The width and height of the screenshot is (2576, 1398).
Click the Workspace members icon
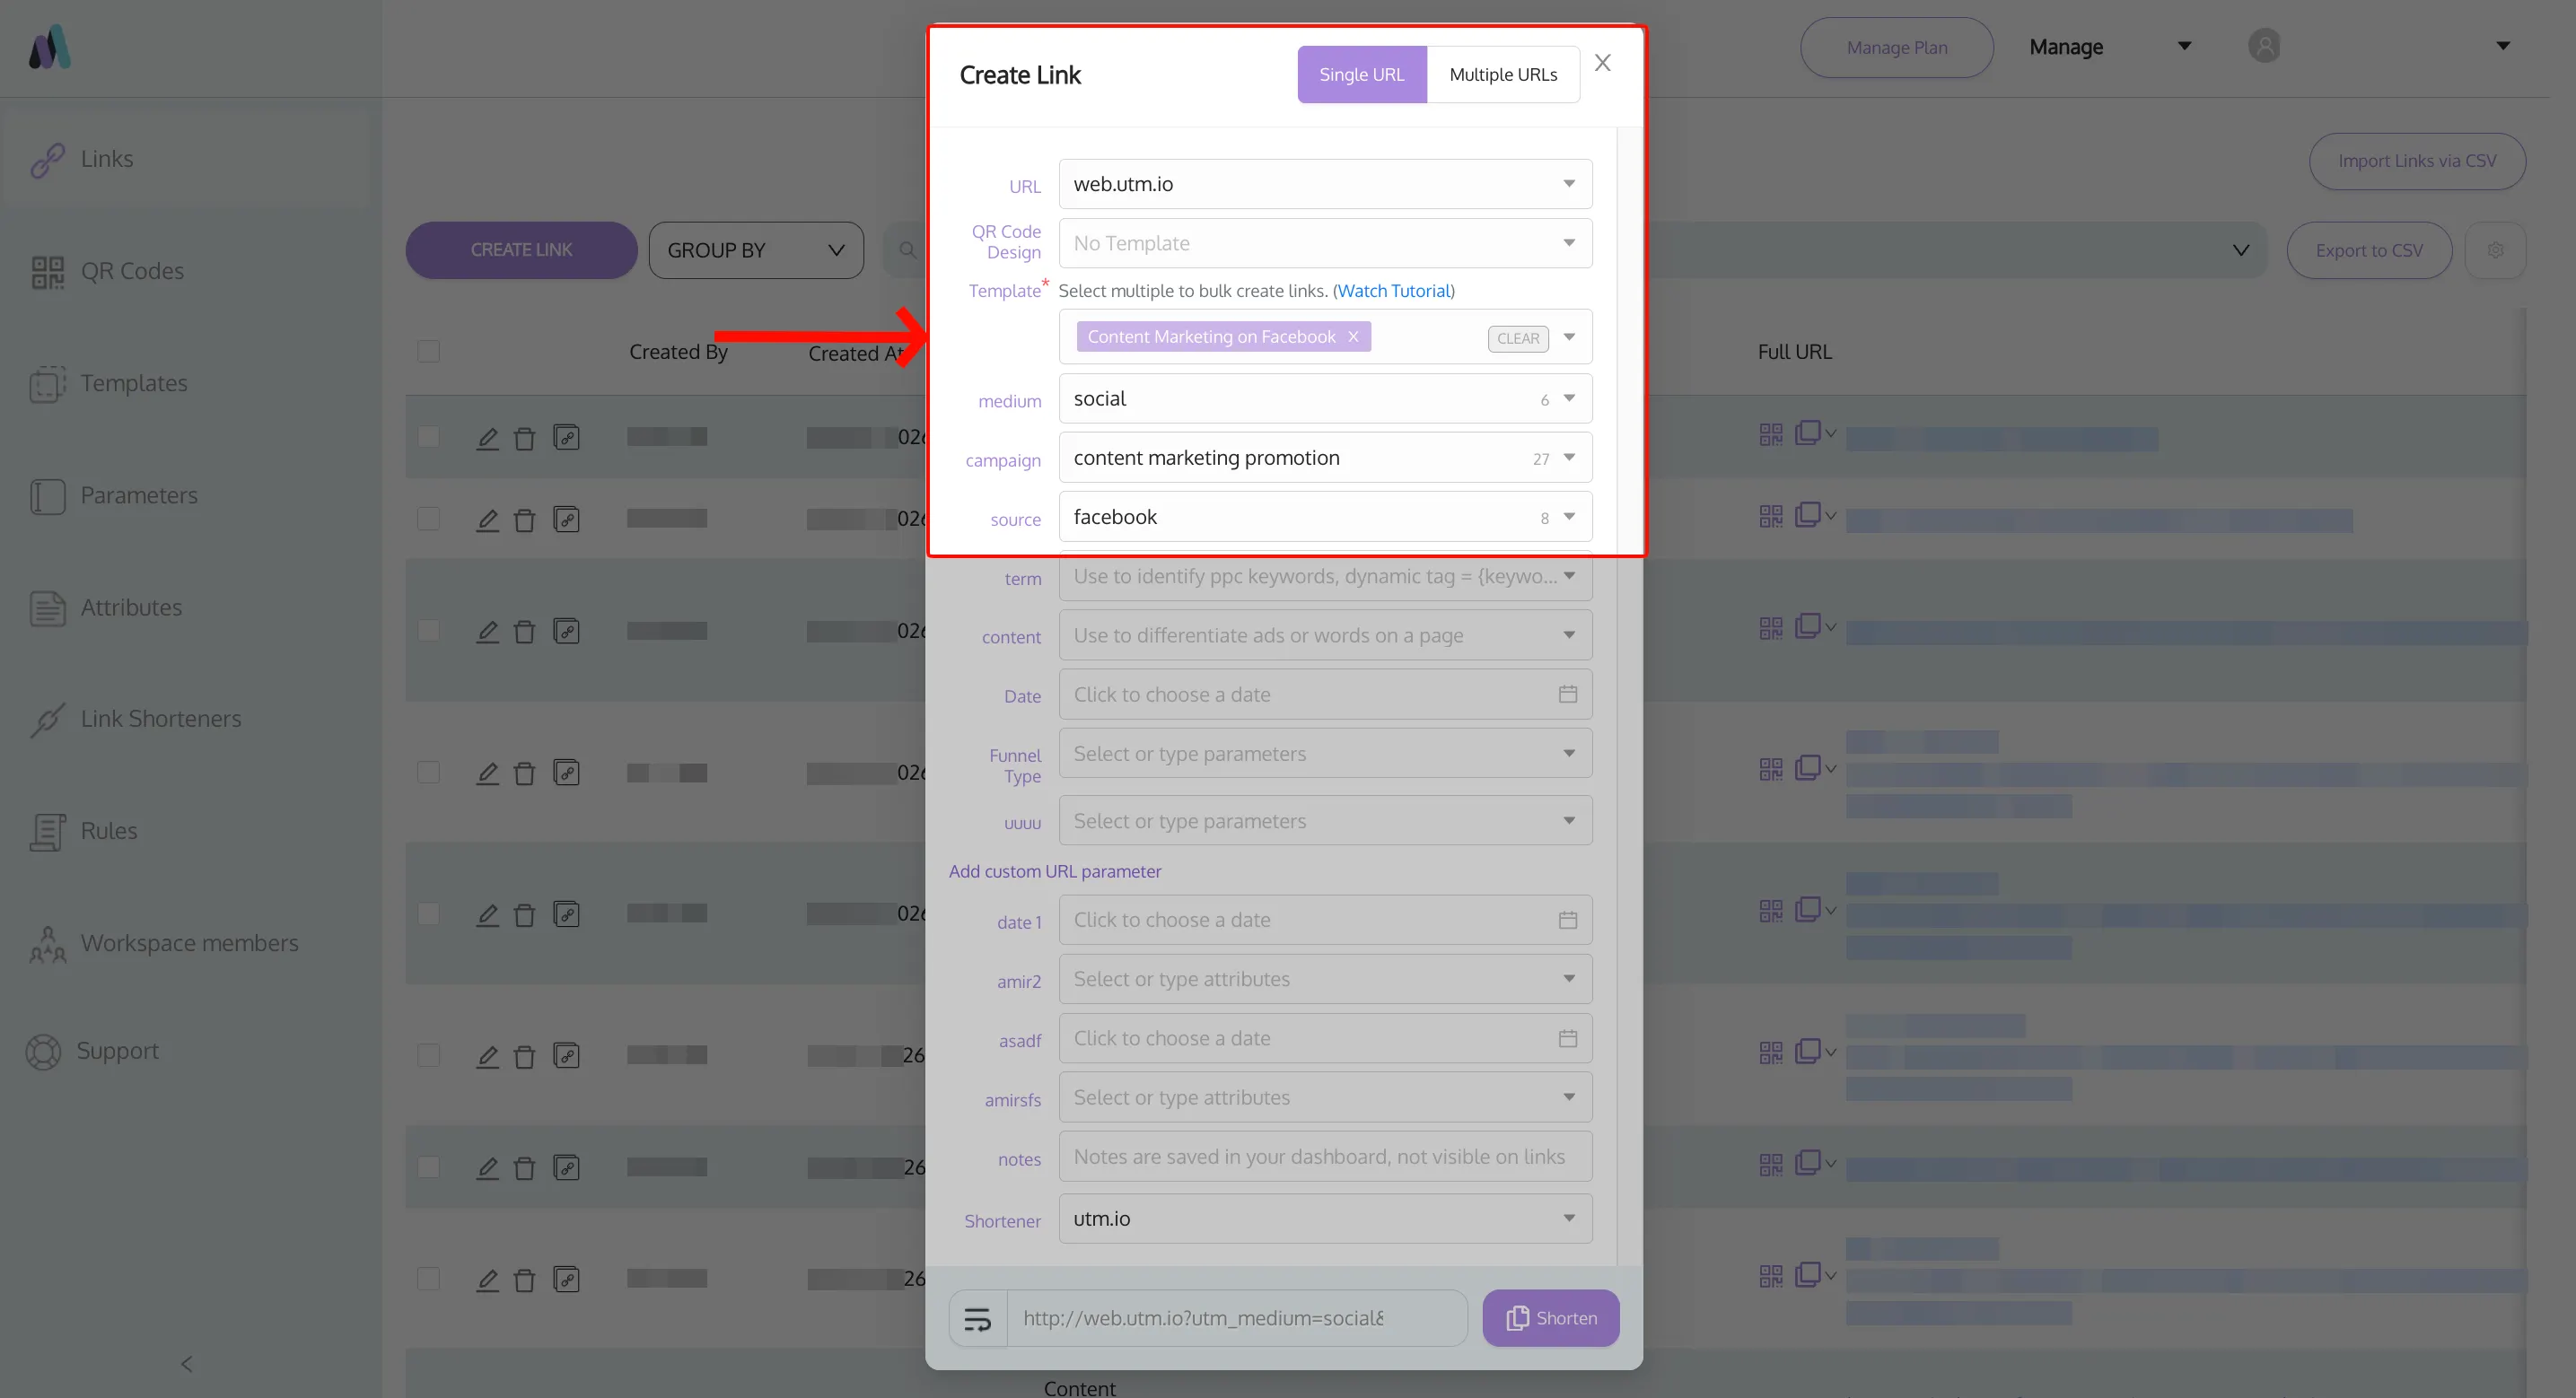click(x=47, y=943)
